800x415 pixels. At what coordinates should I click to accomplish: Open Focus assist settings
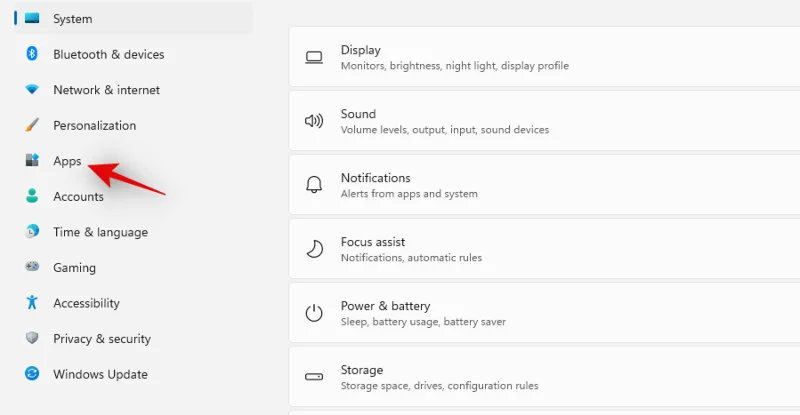(x=540, y=249)
